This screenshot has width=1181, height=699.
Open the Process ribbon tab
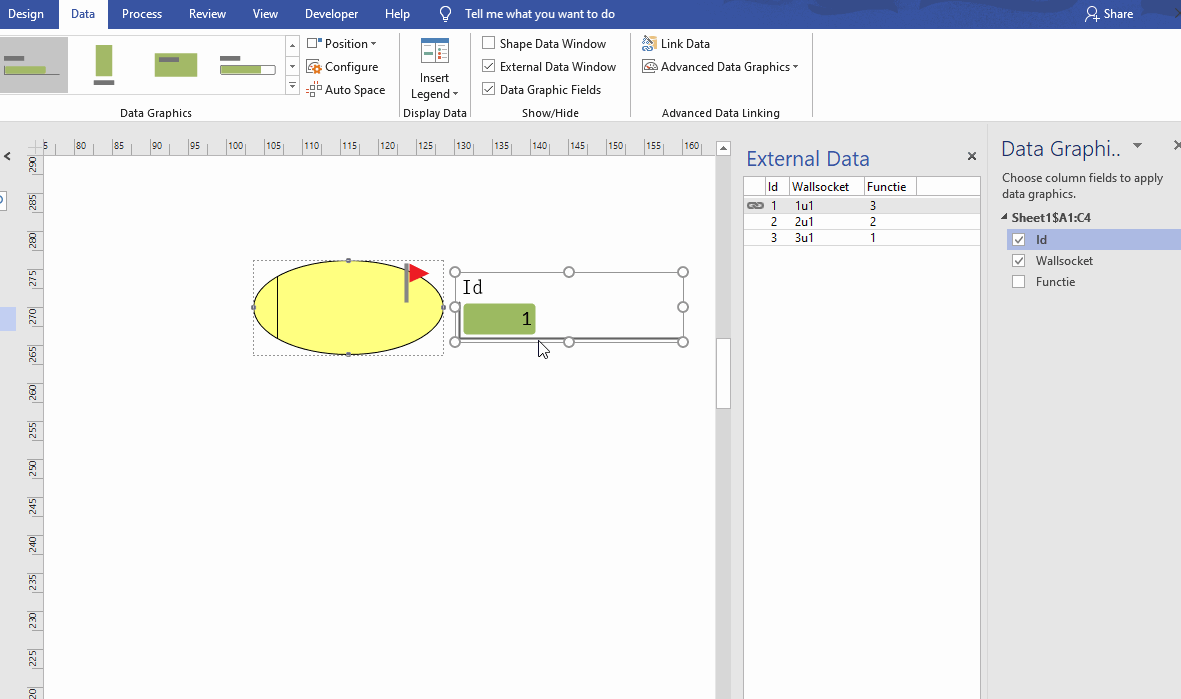coord(142,14)
